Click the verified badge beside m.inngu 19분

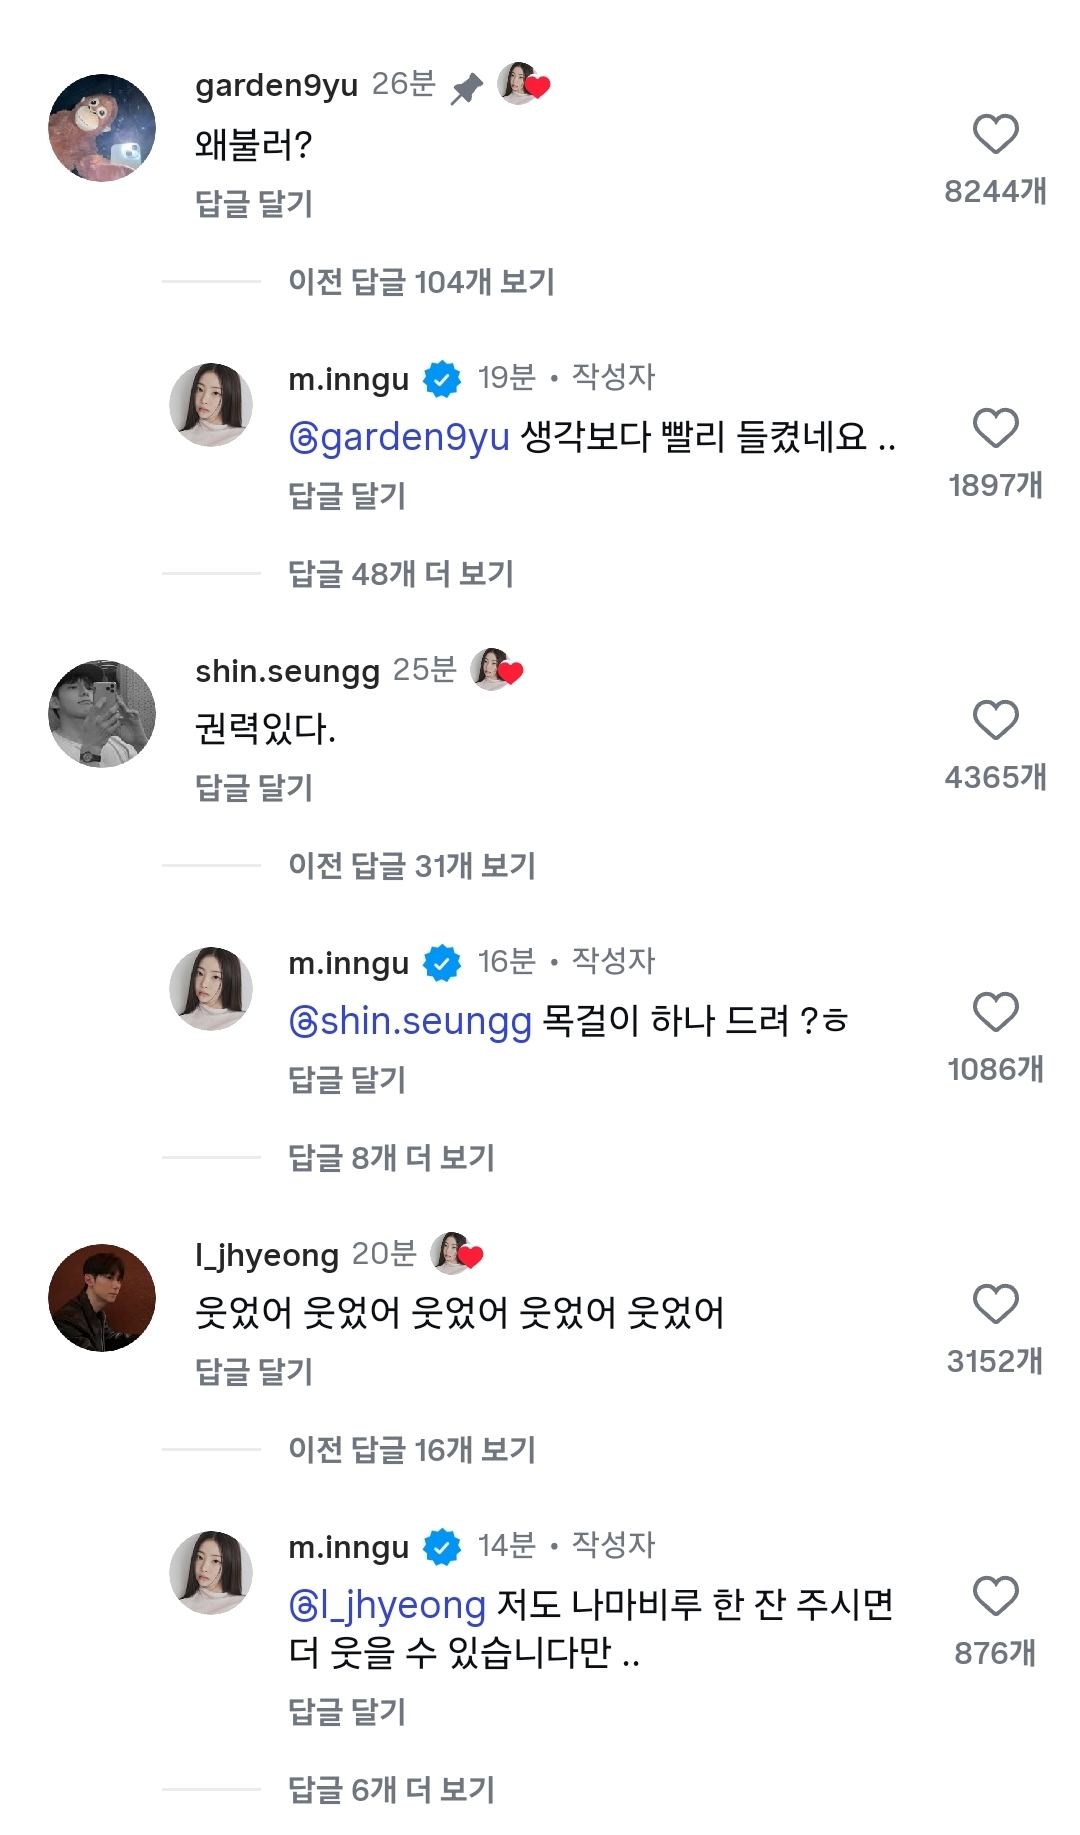(442, 379)
